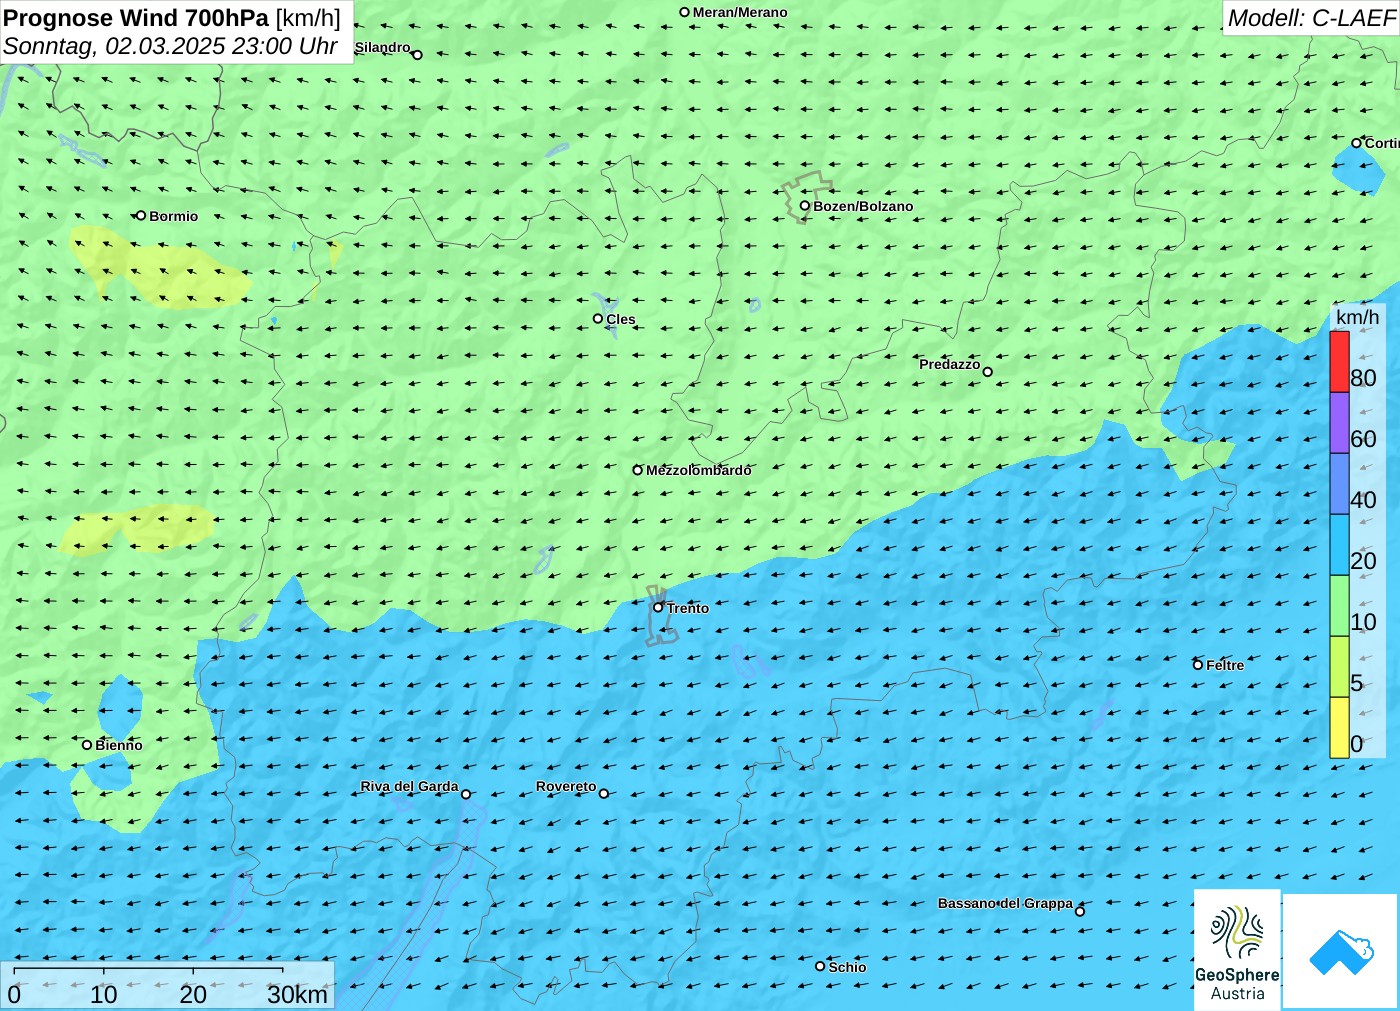Screen dimensions: 1400x1011
Task: Click the light green 10 km/h legend swatch
Action: pyautogui.click(x=1339, y=606)
